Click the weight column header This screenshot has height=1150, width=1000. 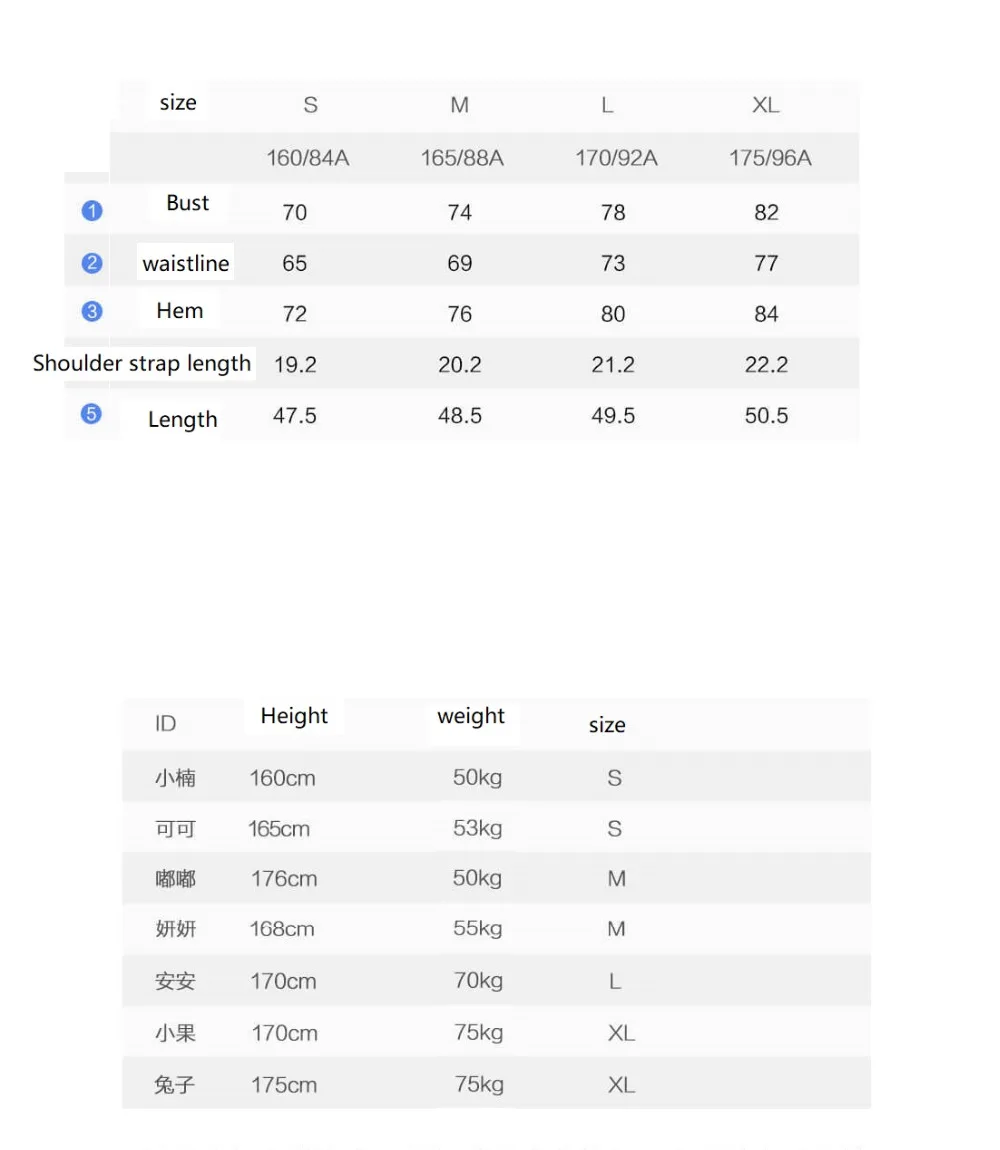click(471, 716)
